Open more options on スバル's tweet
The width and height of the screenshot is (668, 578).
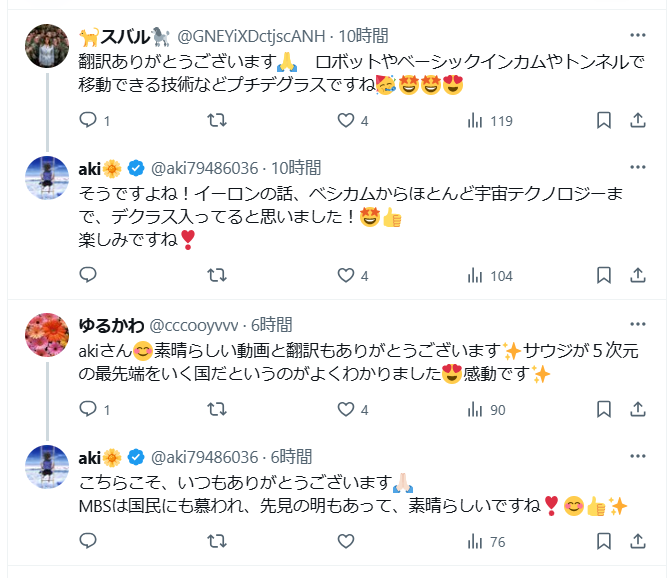(637, 36)
